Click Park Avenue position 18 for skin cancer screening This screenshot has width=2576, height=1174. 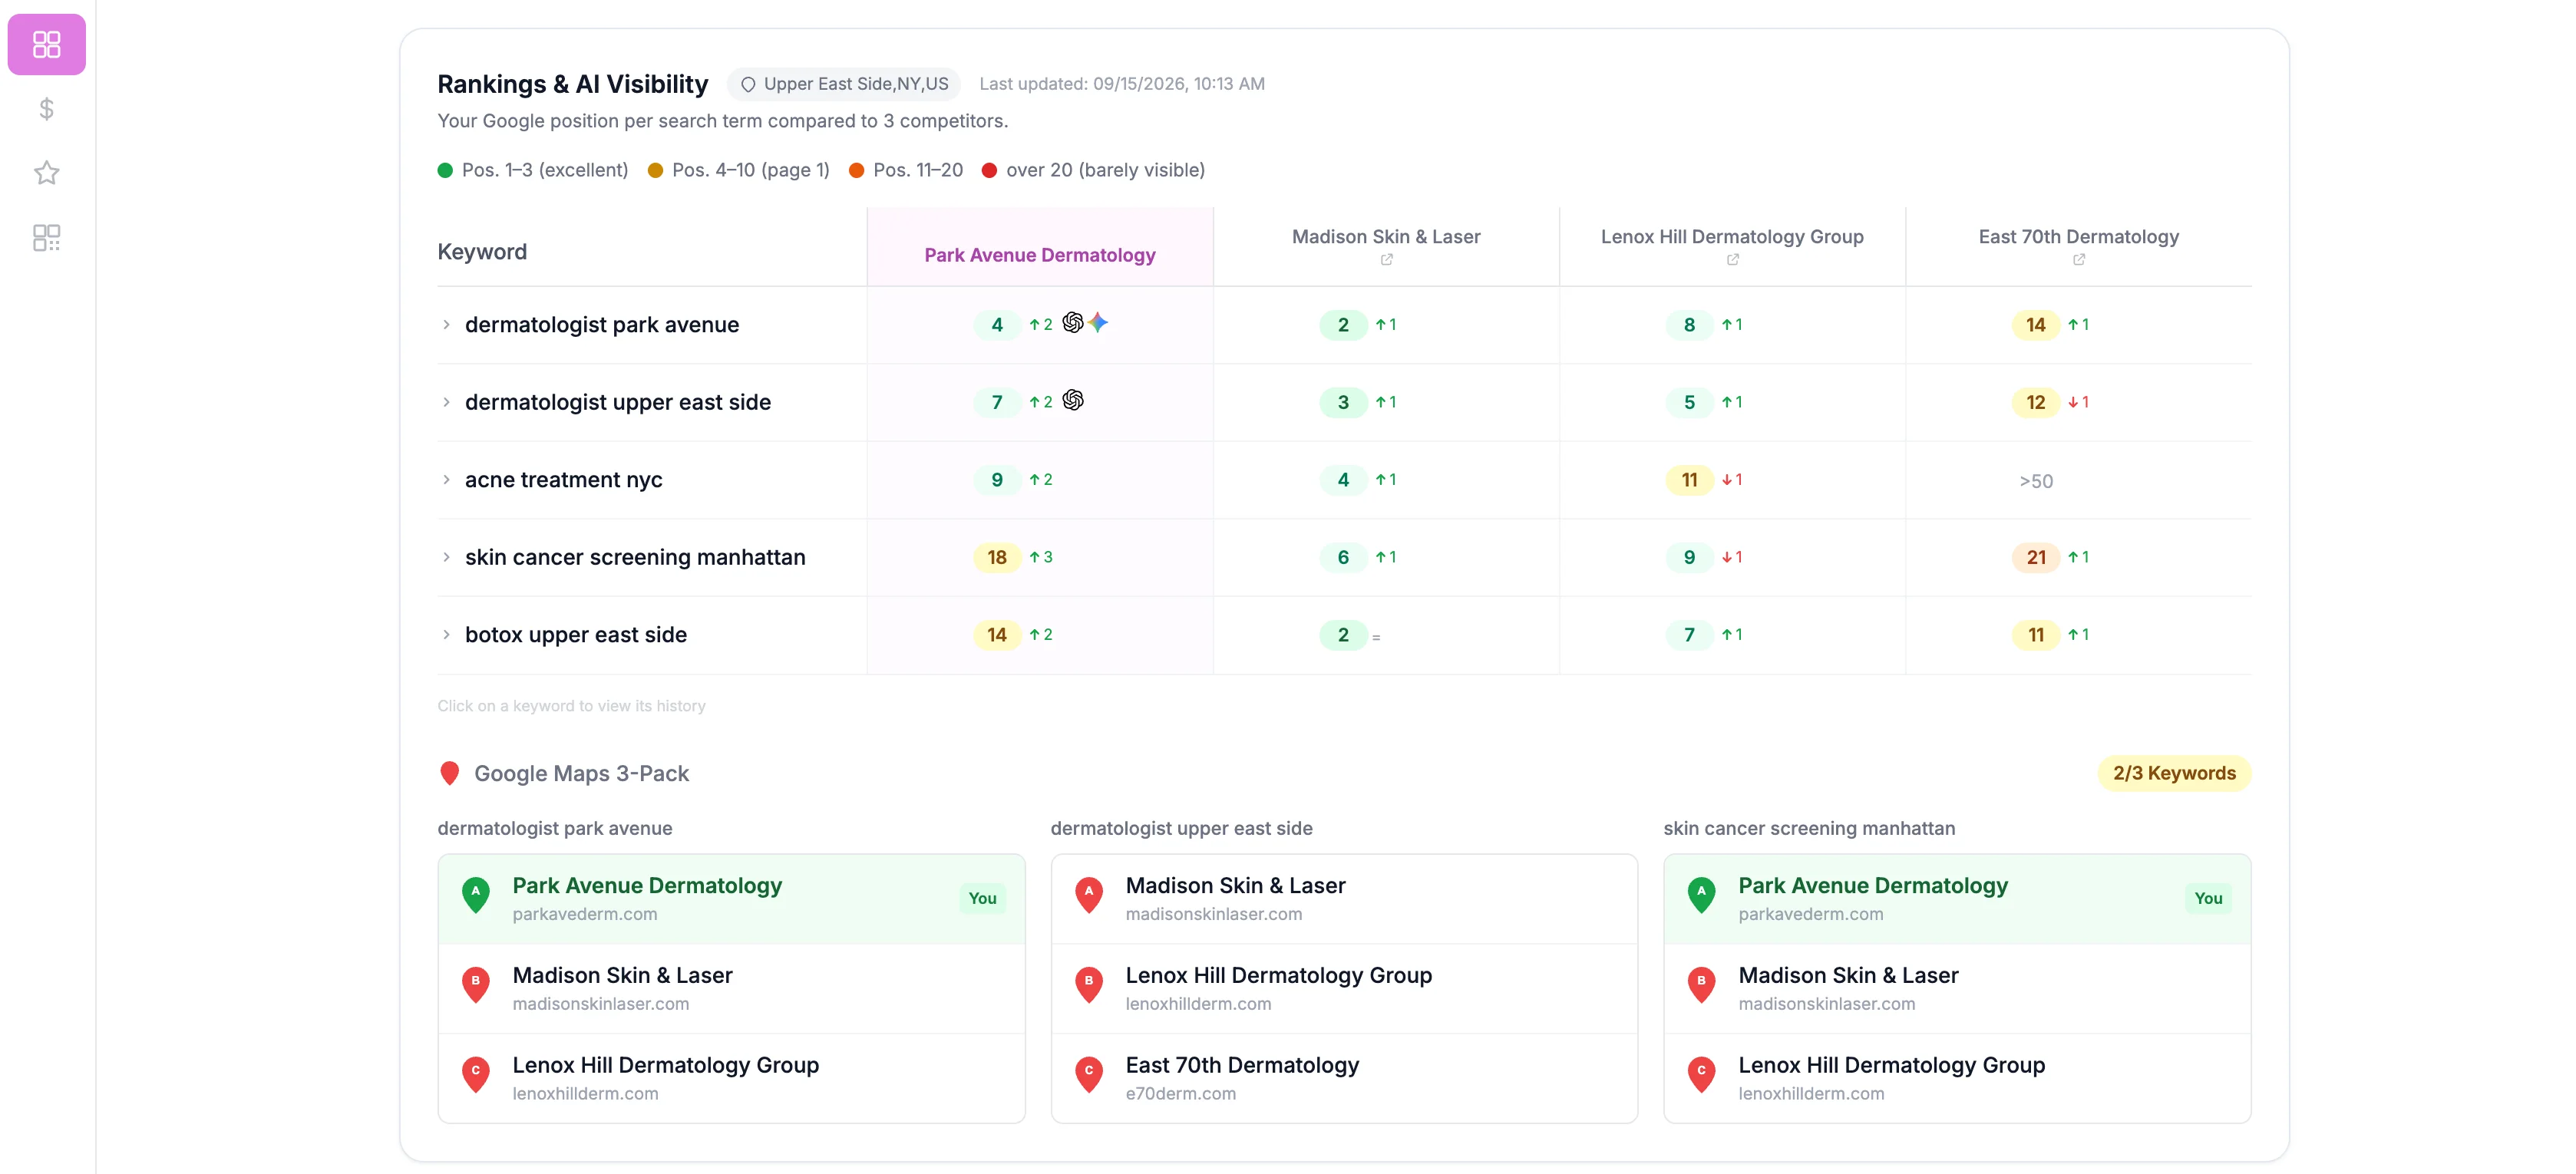tap(997, 557)
